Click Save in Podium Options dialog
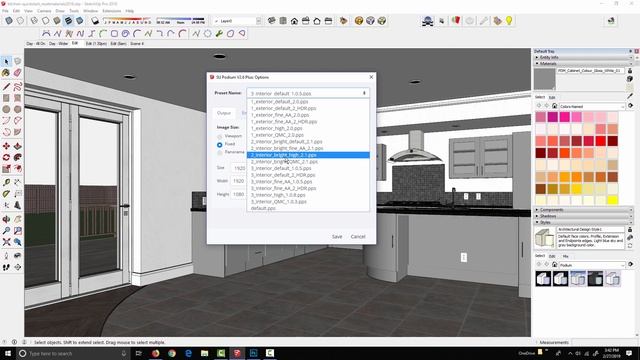 point(337,237)
